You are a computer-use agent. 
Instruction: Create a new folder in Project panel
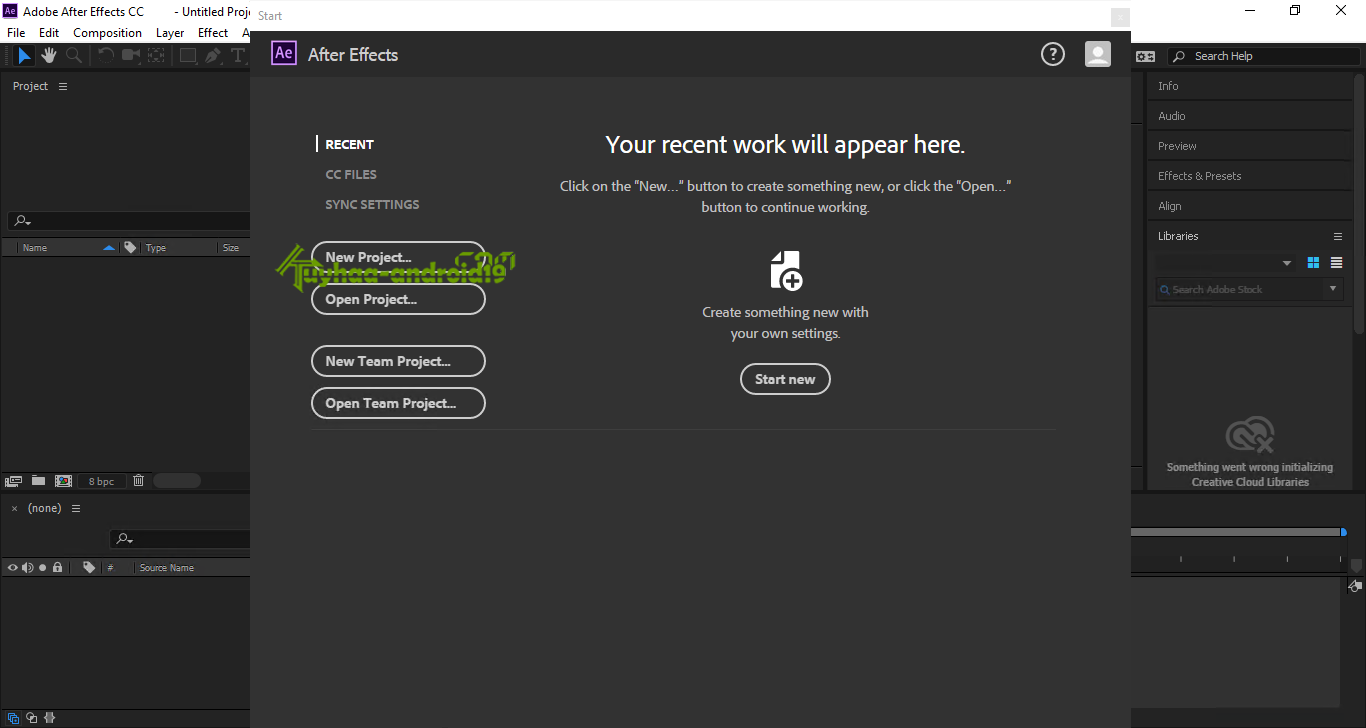pos(38,481)
